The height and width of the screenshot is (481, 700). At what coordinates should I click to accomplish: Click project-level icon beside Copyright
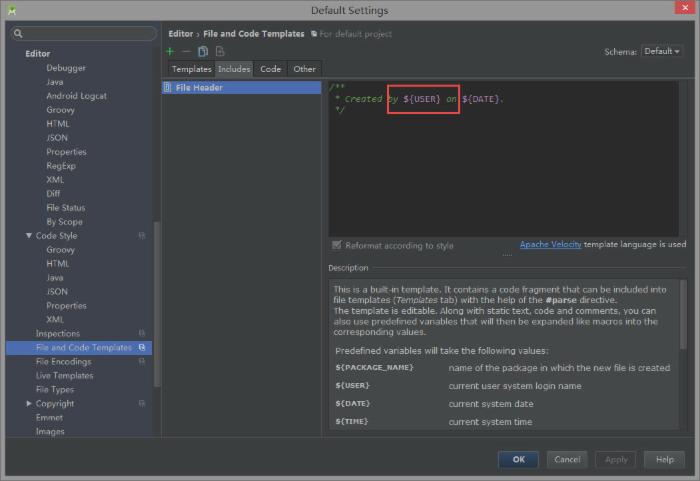point(142,404)
